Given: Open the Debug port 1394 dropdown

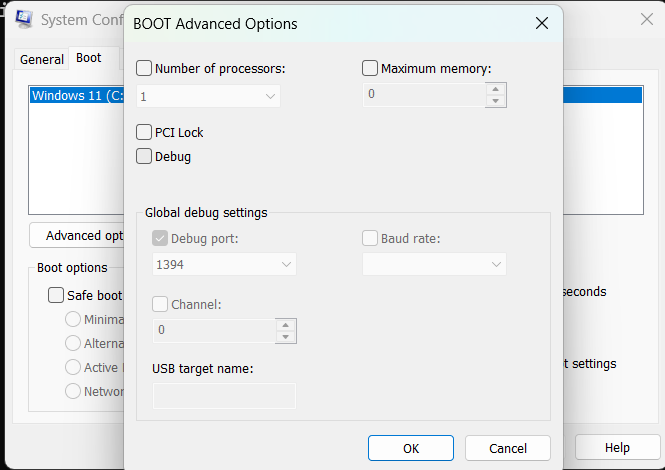Looking at the screenshot, I should point(224,264).
